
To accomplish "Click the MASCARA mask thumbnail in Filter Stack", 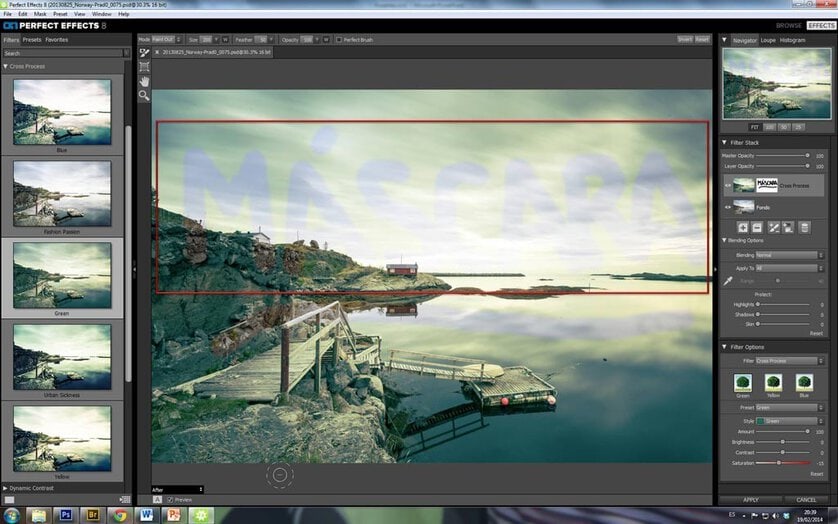I will 767,185.
